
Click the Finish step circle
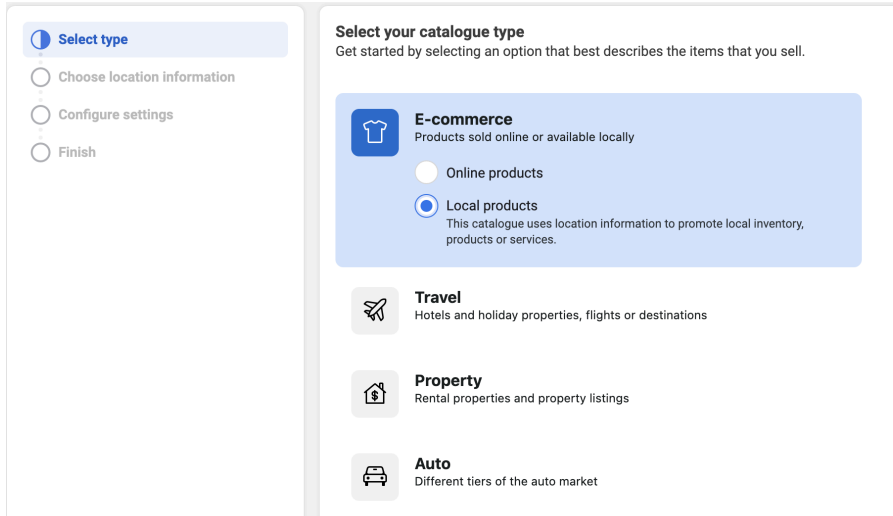click(x=40, y=152)
